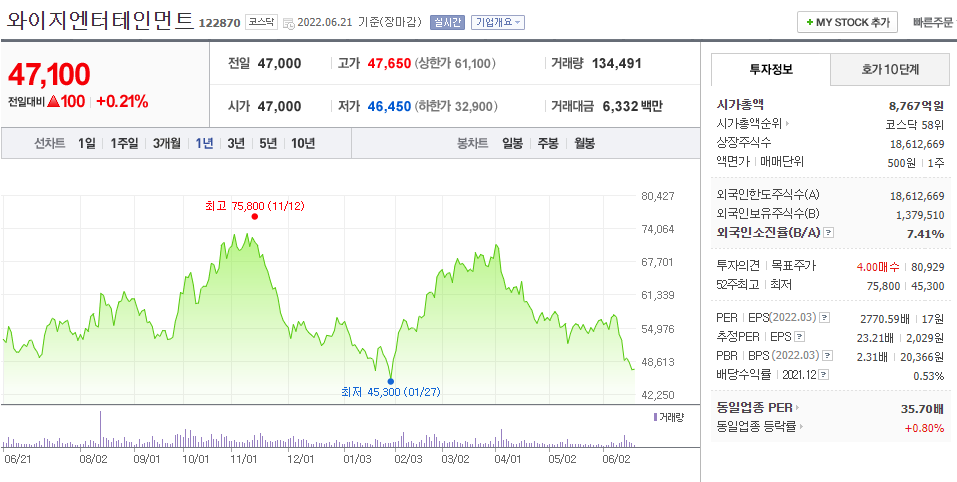Click 고가 value 47,650

point(389,63)
